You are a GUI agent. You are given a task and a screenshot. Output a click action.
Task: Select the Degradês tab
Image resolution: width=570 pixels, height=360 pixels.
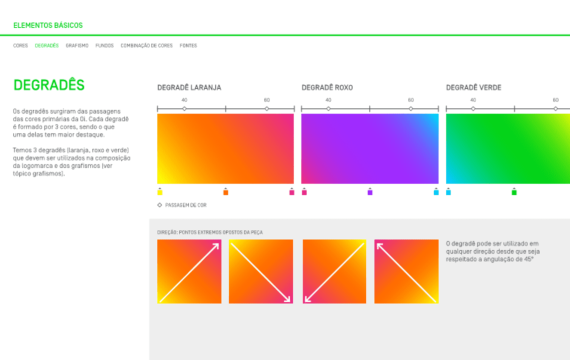47,45
